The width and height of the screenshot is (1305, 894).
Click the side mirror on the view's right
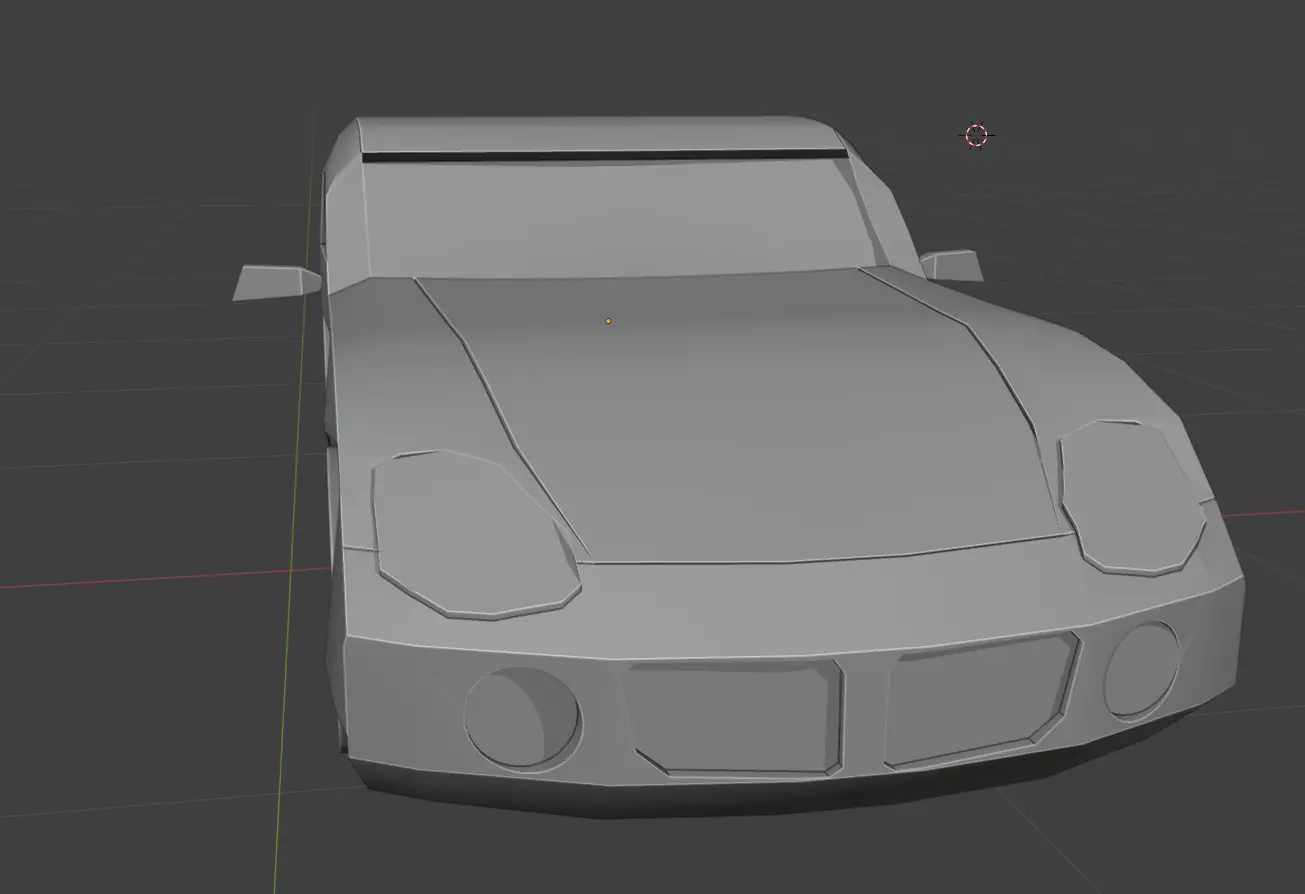(x=951, y=264)
